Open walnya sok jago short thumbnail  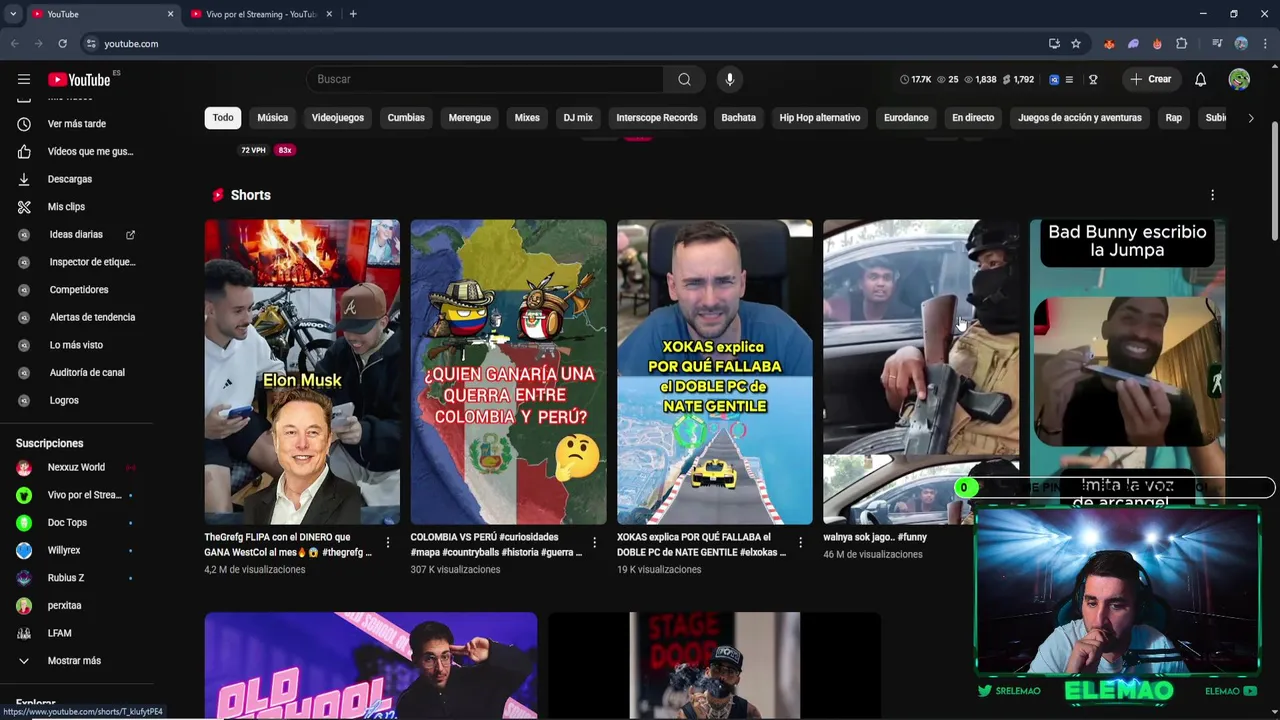click(x=921, y=372)
